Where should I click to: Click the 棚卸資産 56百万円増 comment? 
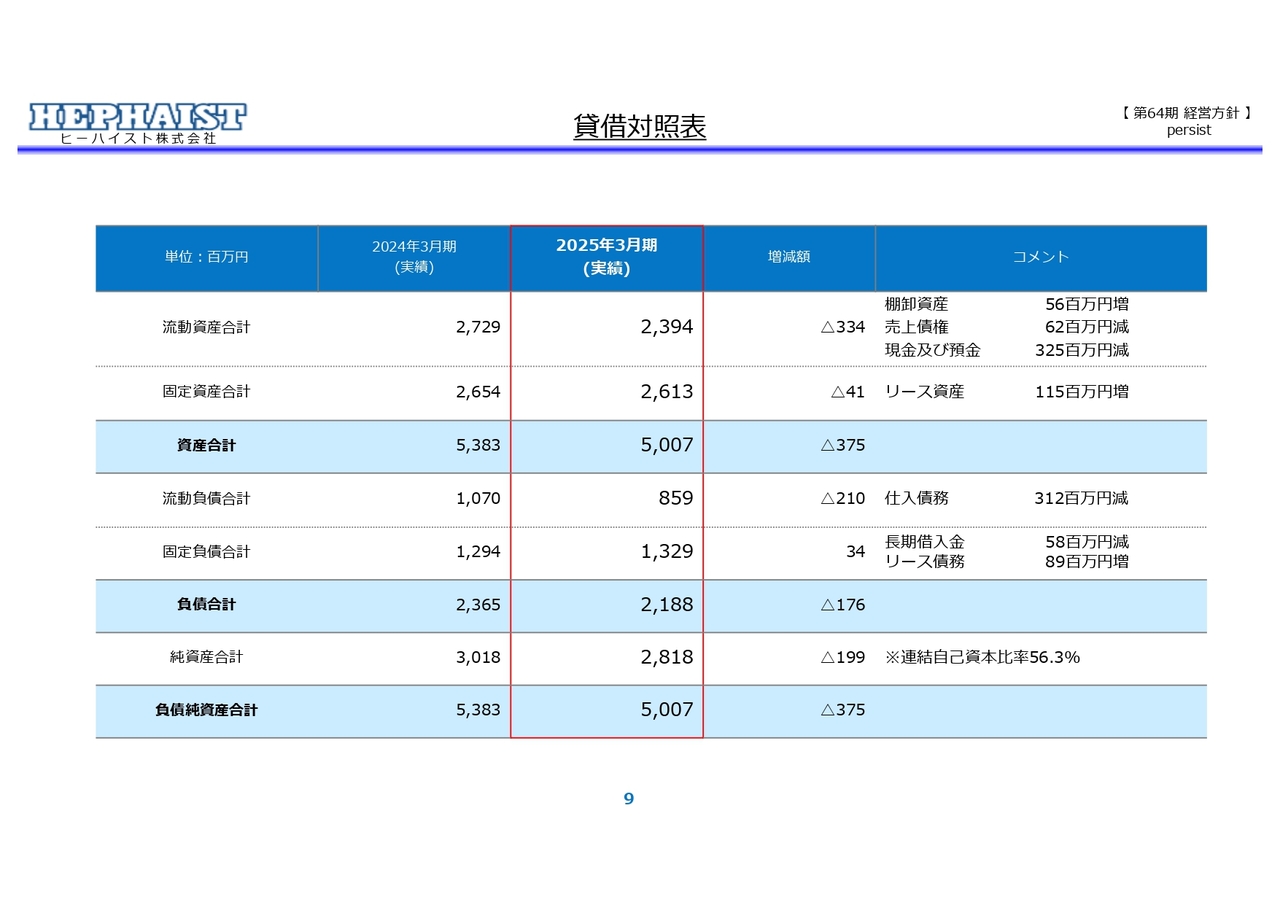tap(1007, 304)
